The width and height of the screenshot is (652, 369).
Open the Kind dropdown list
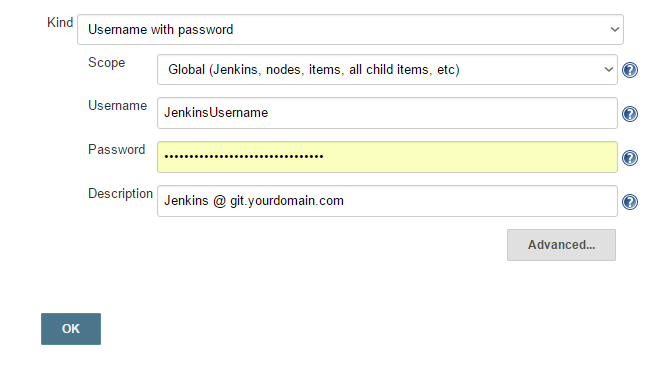(x=350, y=30)
